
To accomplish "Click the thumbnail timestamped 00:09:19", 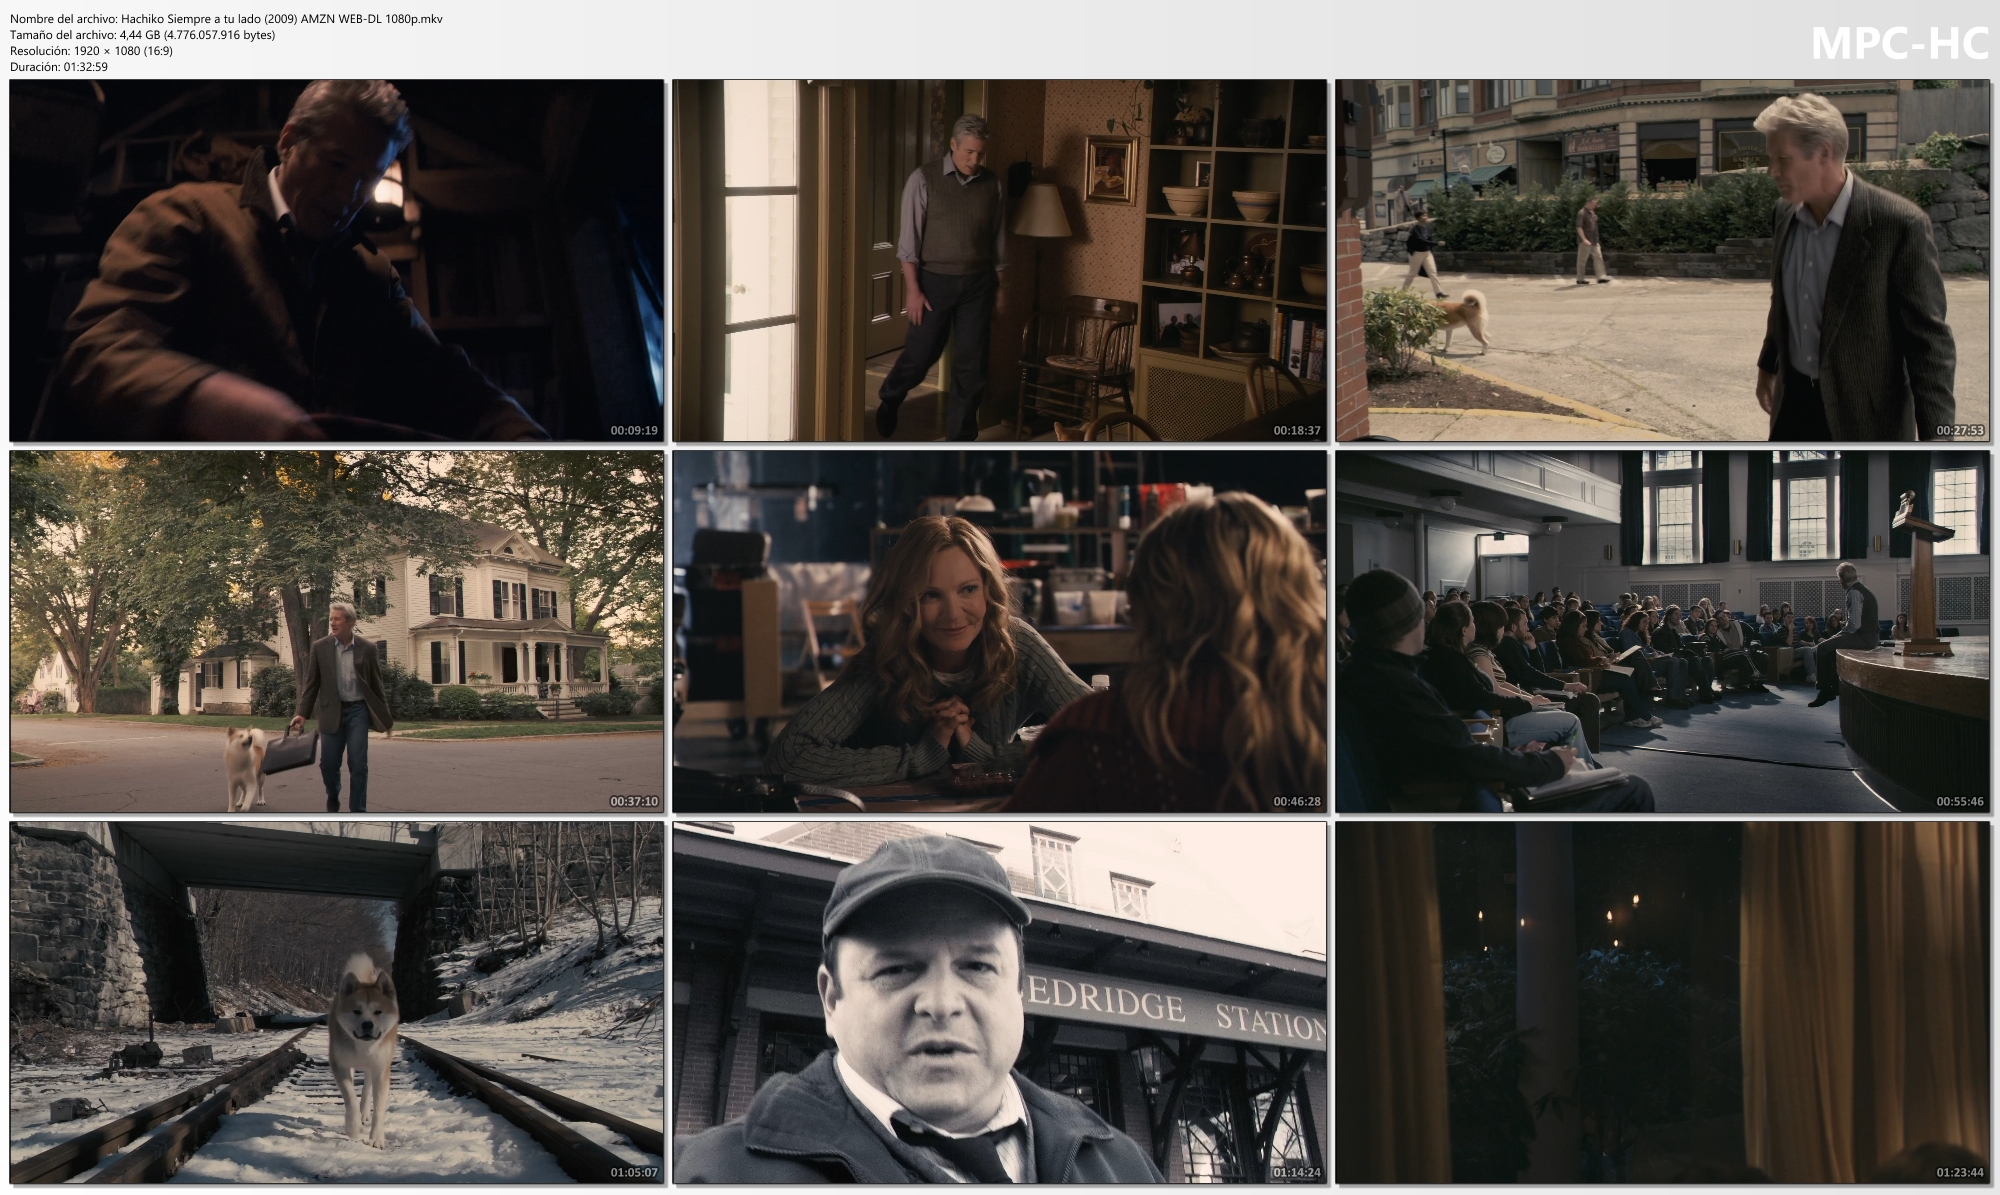I will (336, 260).
